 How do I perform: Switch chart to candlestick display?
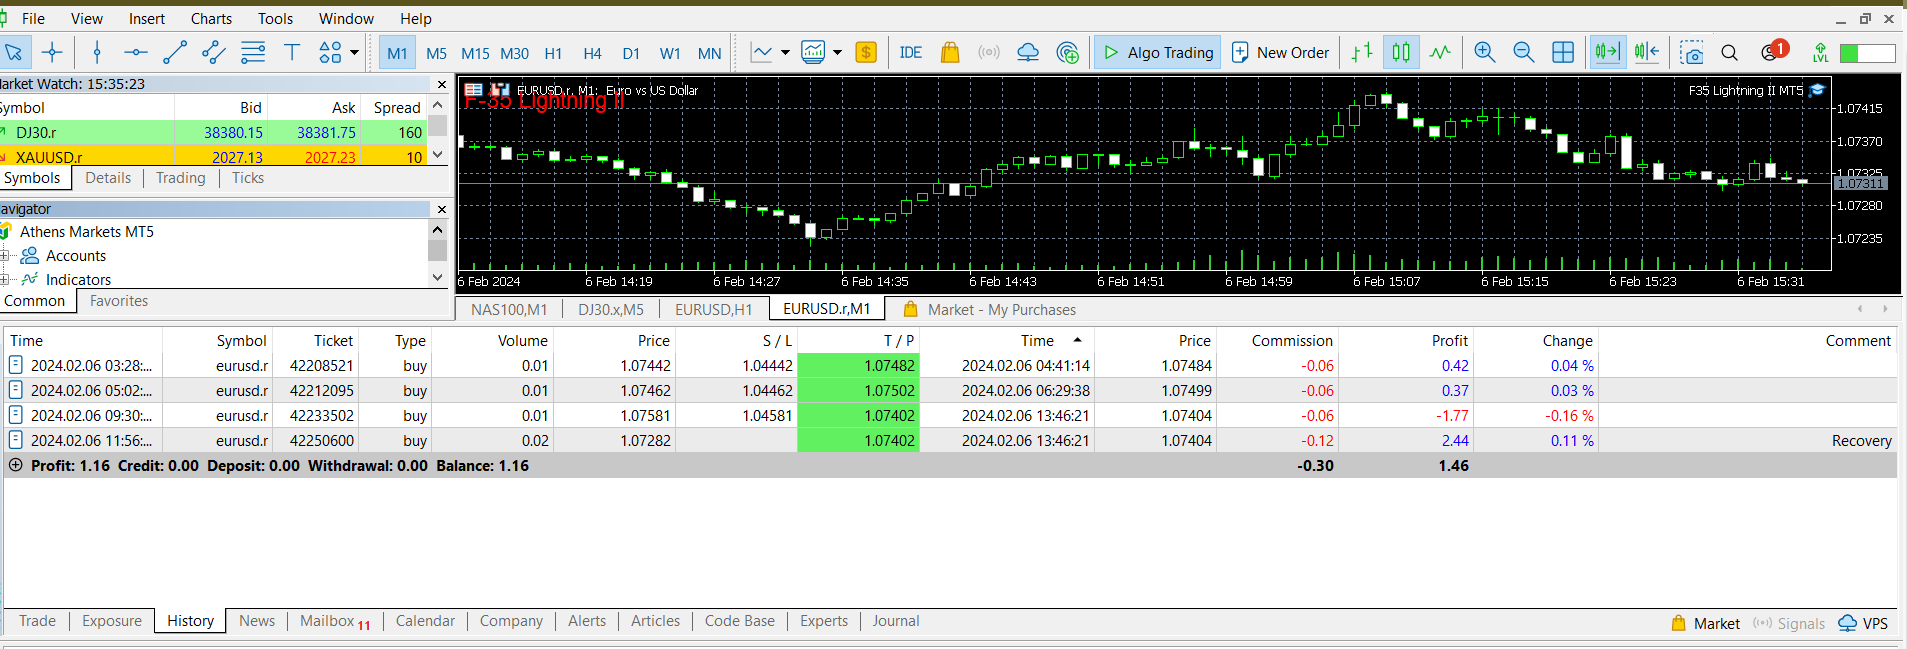[1401, 53]
